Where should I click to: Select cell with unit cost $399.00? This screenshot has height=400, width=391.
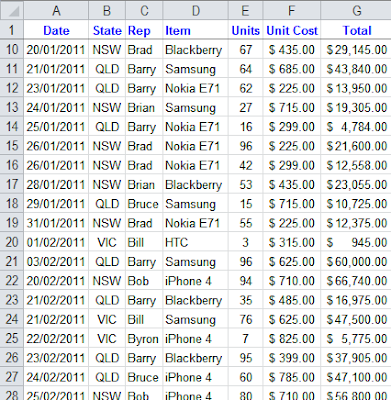coord(292,358)
